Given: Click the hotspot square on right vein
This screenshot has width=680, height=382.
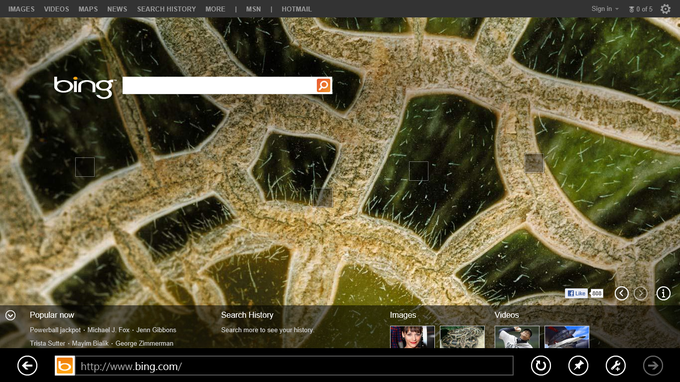Looking at the screenshot, I should point(534,163).
